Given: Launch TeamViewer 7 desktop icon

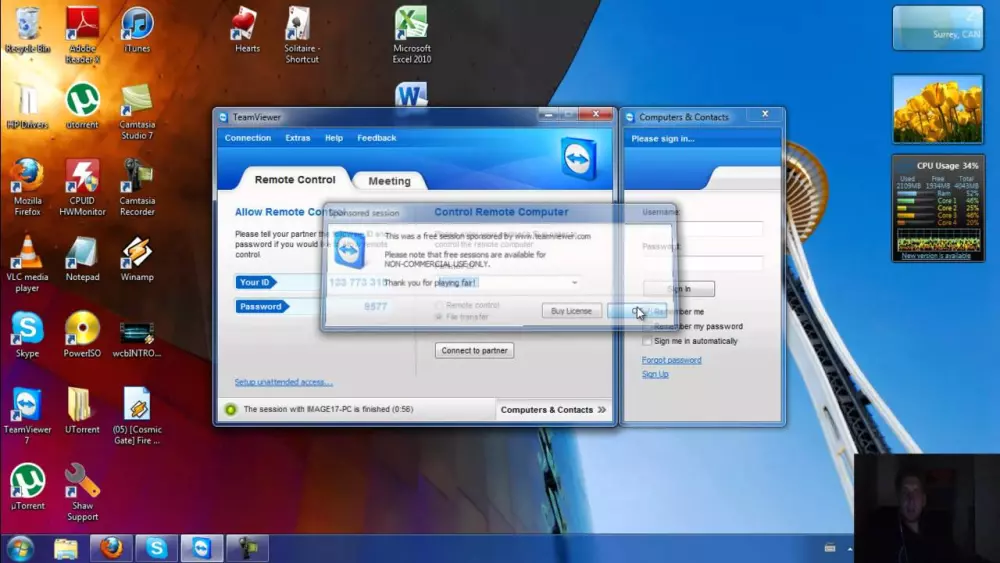Looking at the screenshot, I should [27, 415].
